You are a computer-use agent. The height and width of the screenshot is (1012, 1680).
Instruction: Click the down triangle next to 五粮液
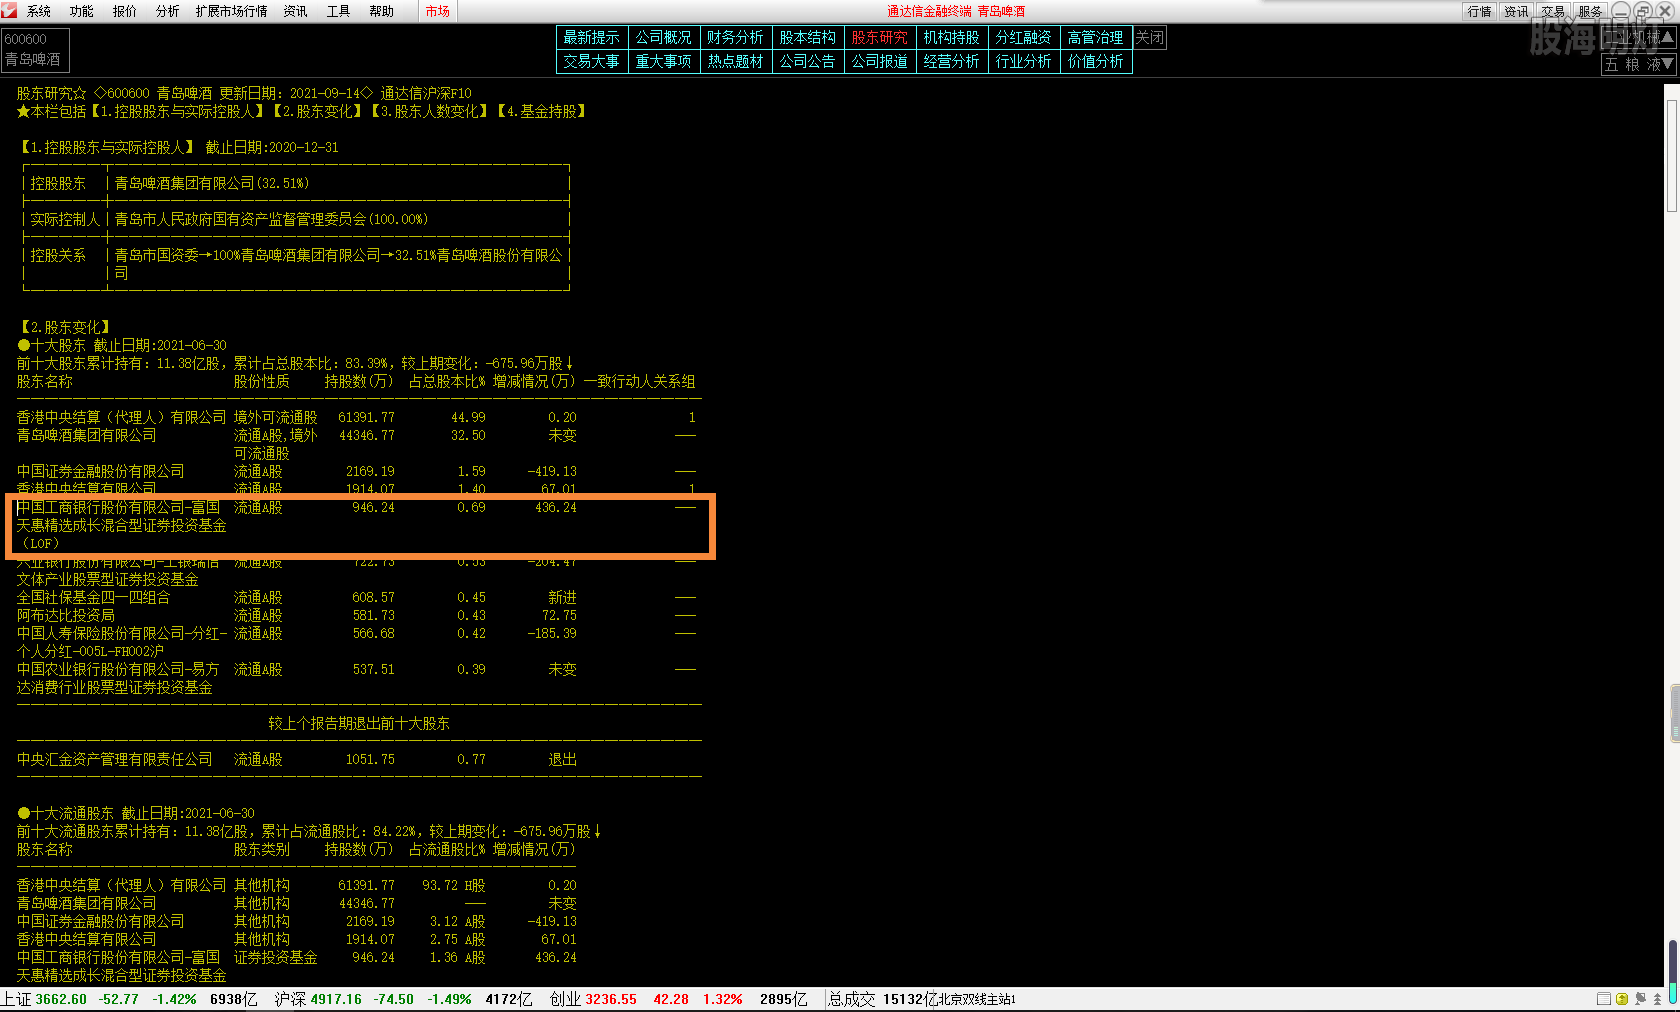coord(1667,63)
